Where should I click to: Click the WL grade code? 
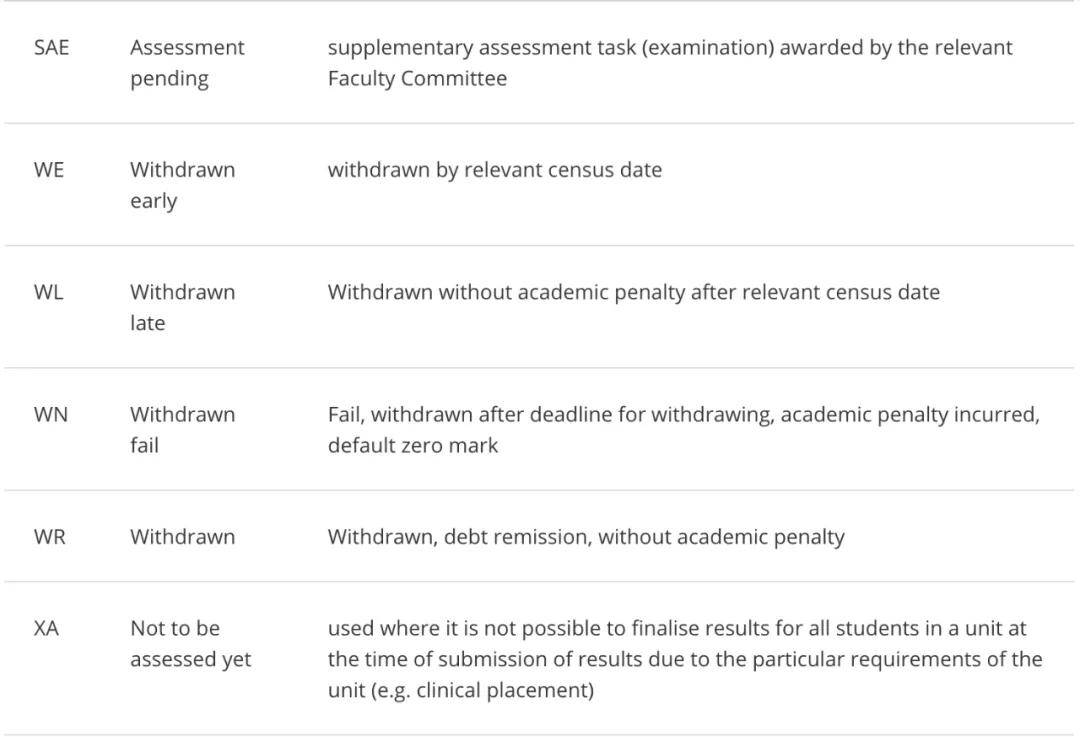49,293
